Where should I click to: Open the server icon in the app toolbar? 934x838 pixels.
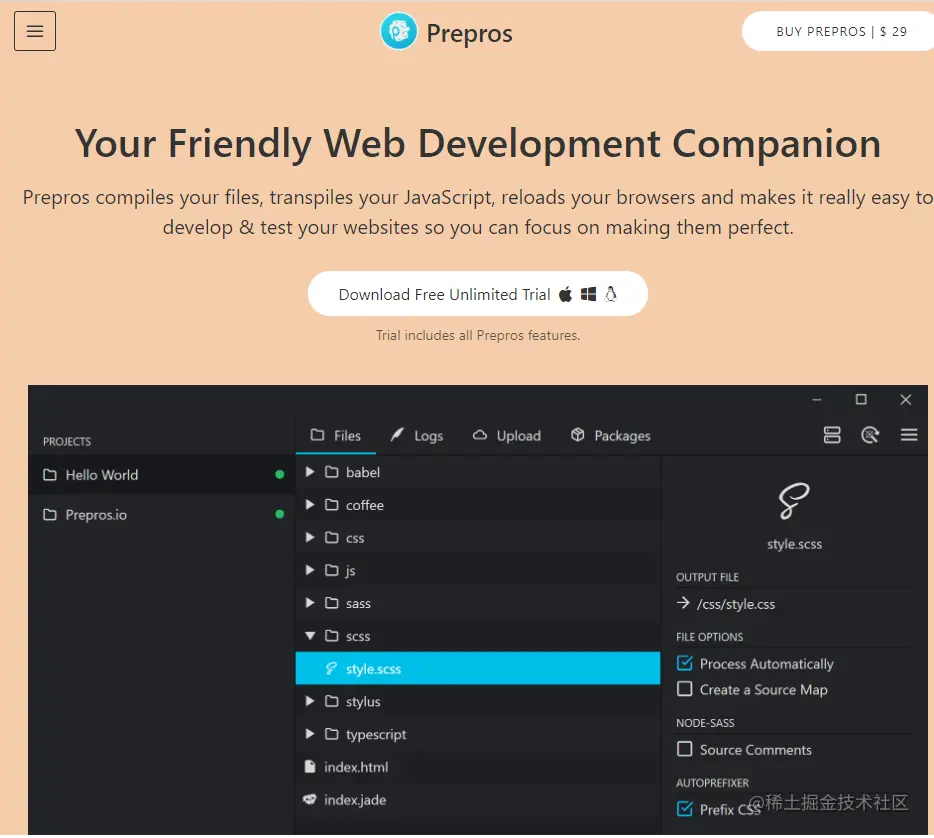832,435
